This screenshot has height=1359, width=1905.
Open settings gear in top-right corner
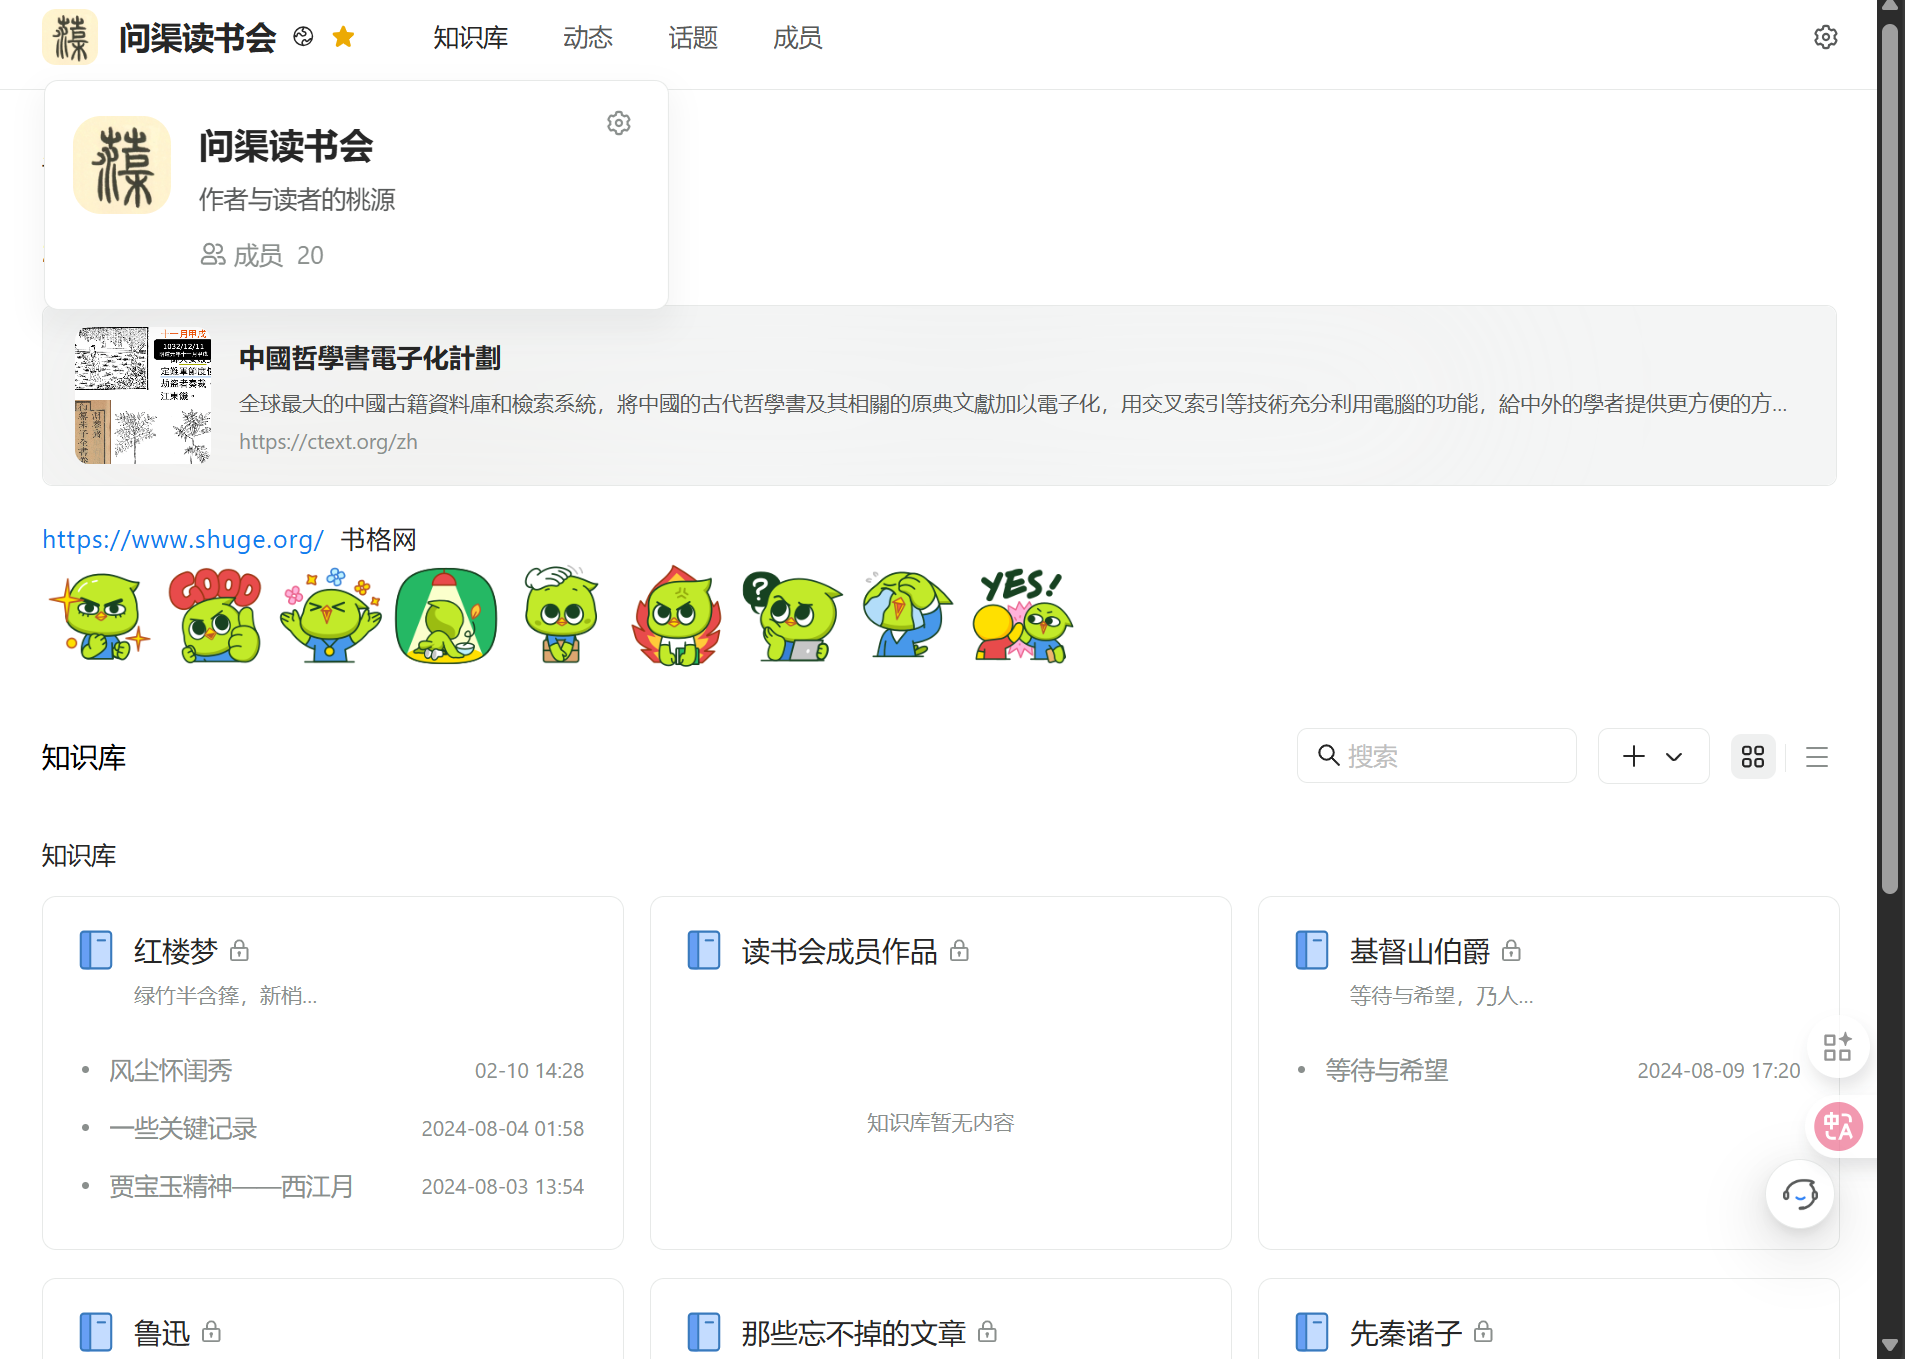click(1825, 38)
